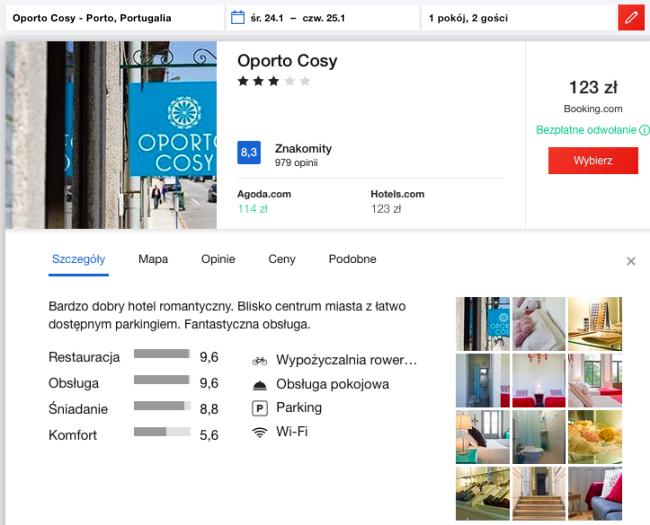Close the hotel details panel
The image size is (650, 525).
631,261
